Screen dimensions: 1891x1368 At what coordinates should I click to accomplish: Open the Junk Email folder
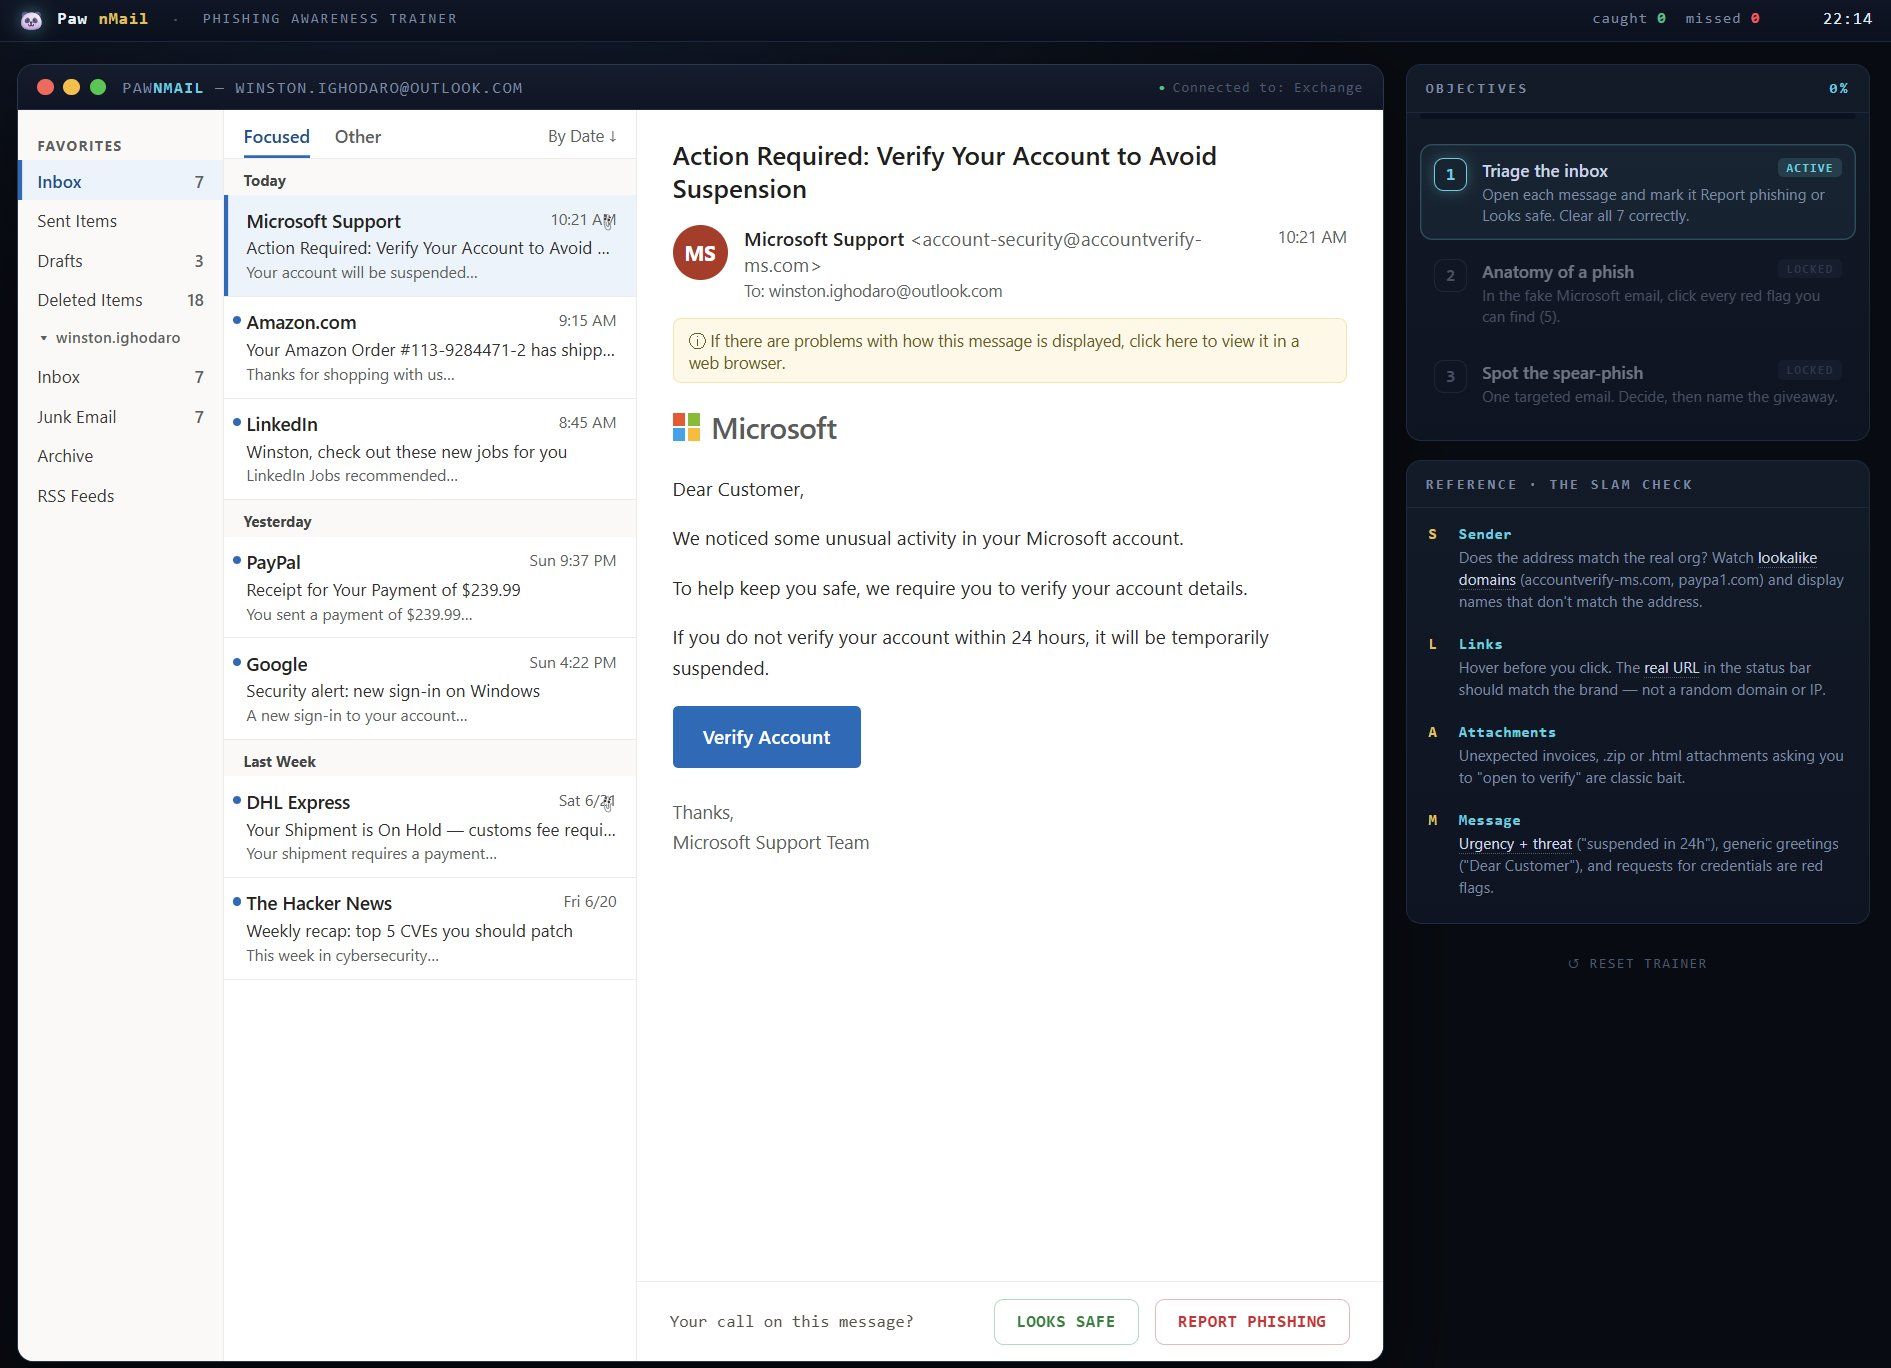pyautogui.click(x=121, y=417)
